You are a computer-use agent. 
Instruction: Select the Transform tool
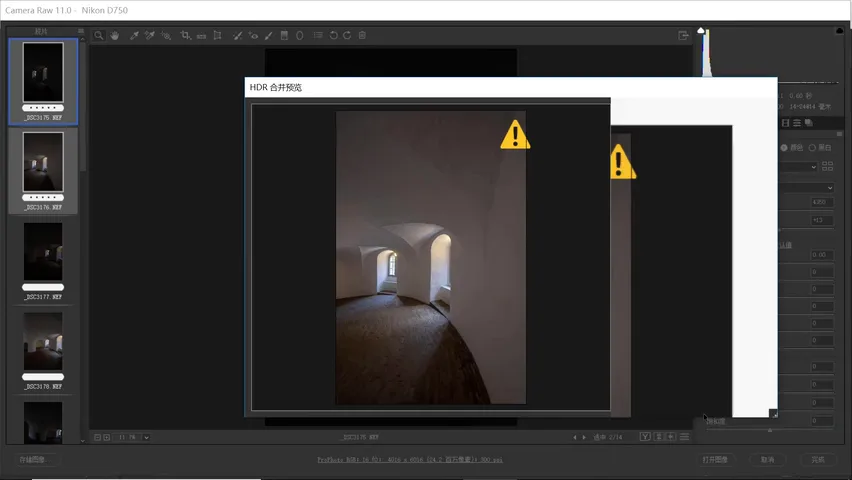pyautogui.click(x=217, y=35)
